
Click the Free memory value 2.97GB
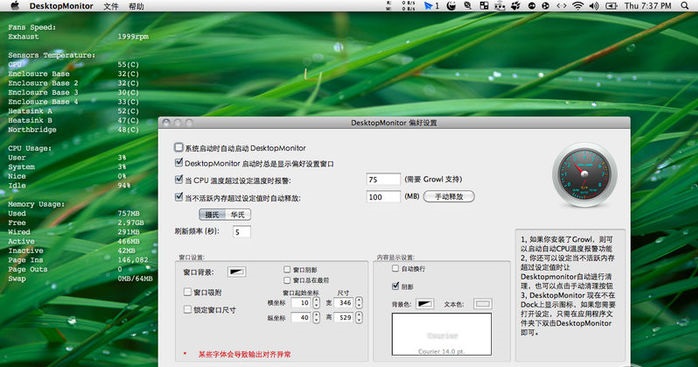point(131,223)
